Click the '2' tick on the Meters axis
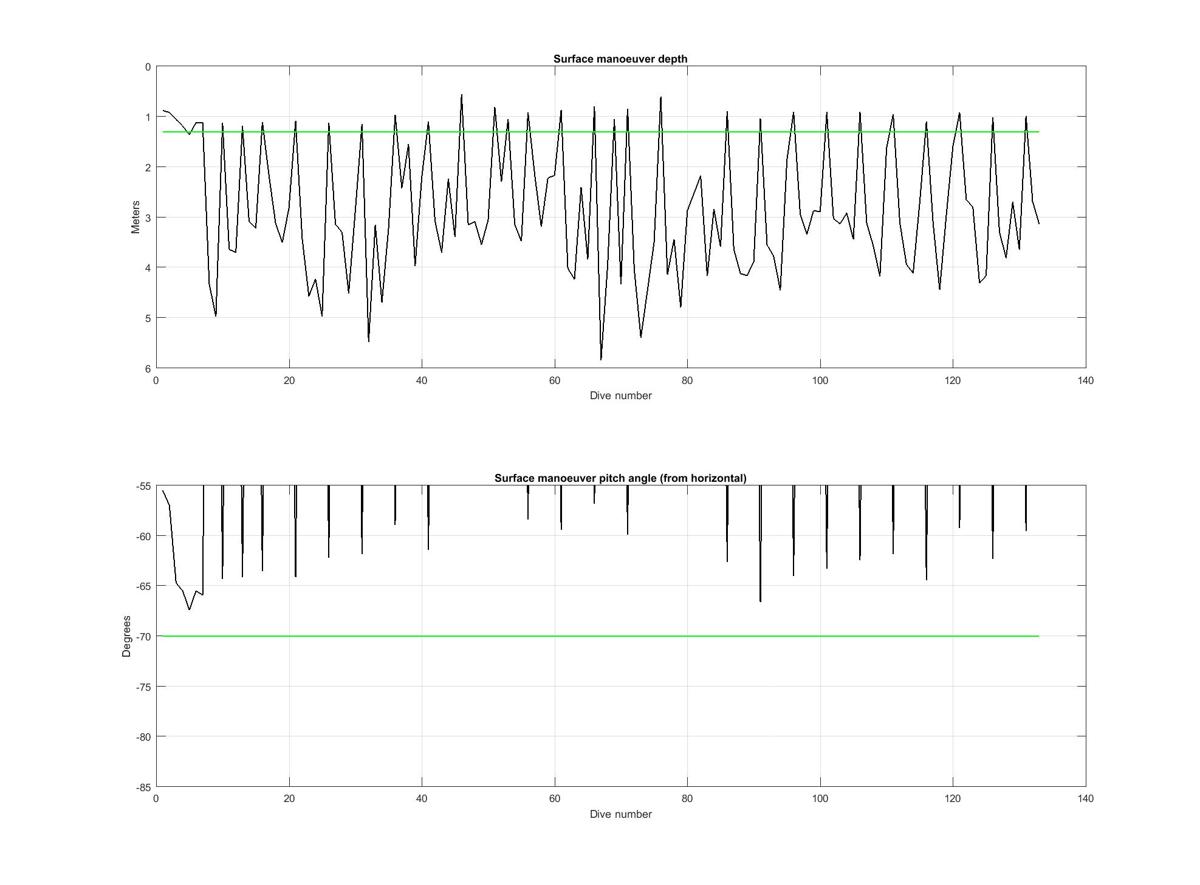 click(148, 167)
